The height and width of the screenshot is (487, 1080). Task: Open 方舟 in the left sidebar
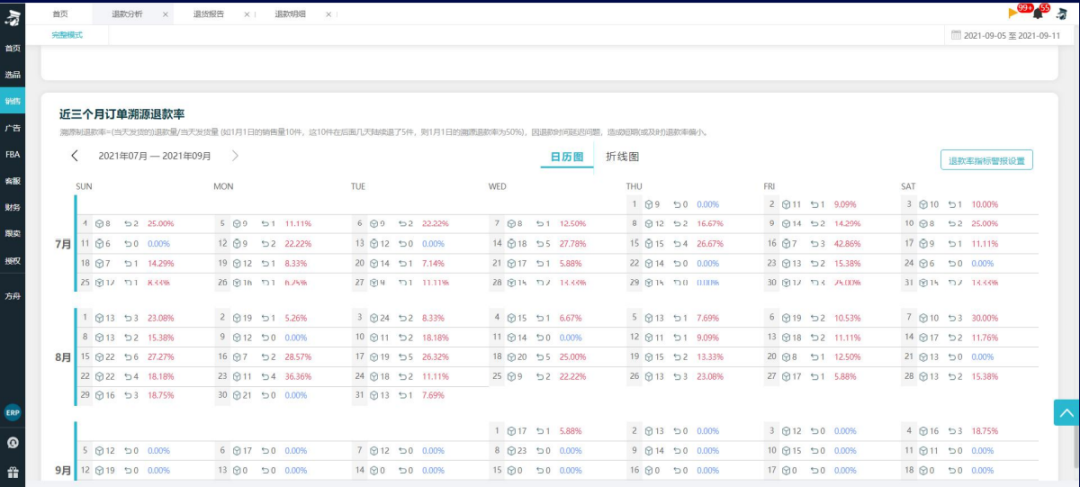[x=12, y=296]
